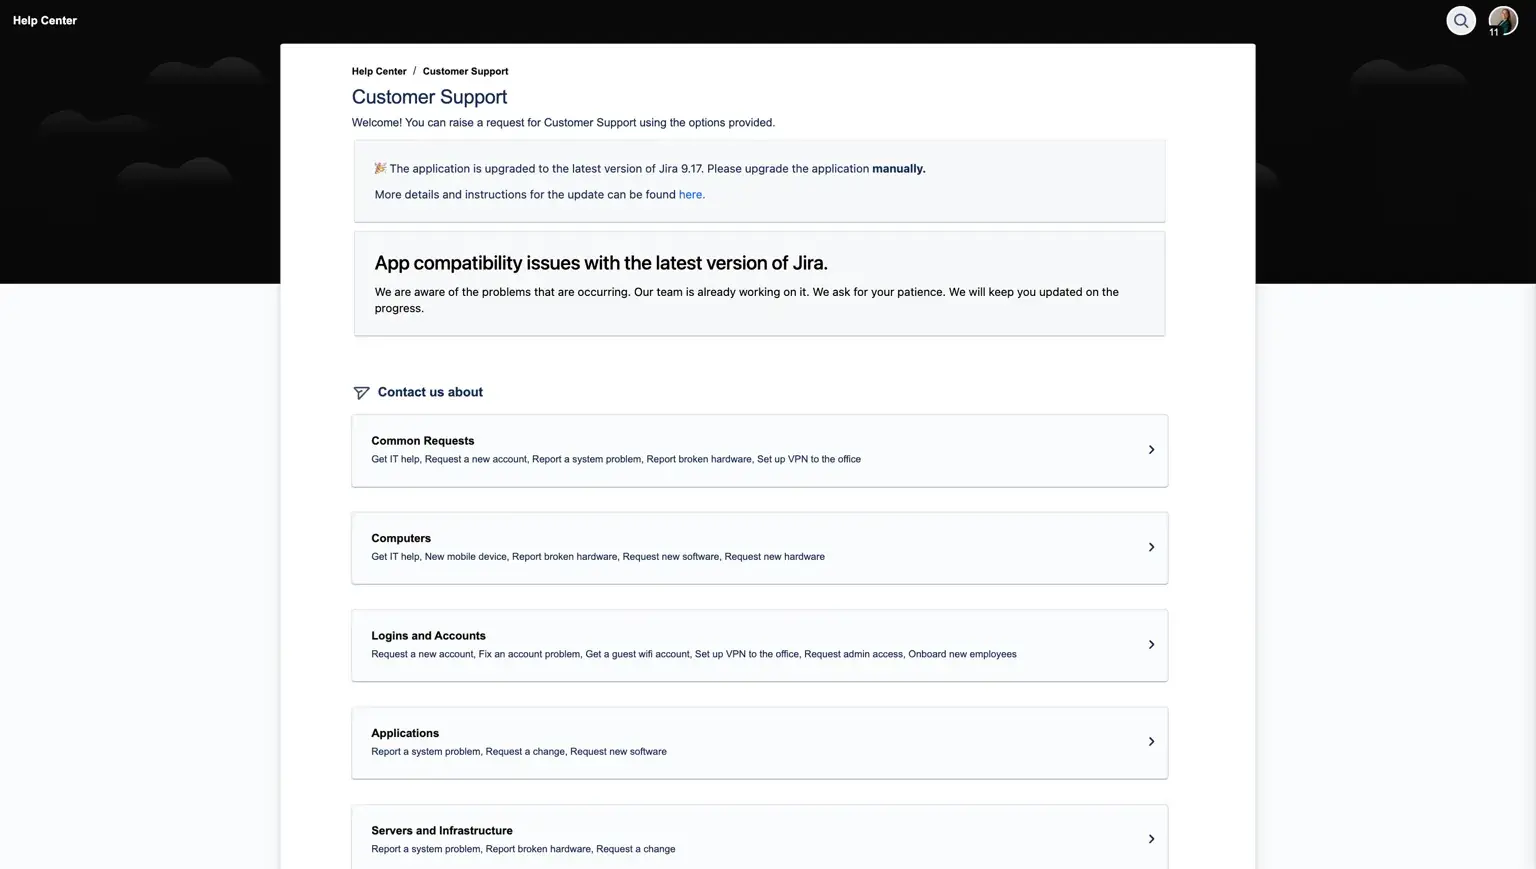Click the Applications row chevron

1151,742
